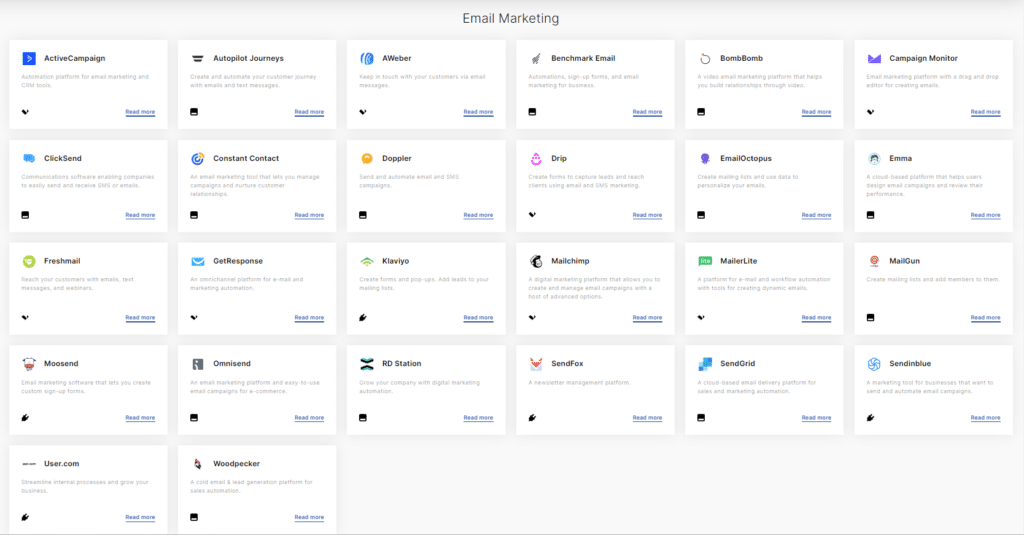Click the badge icon at bottom of Mailchimp card
Viewport: 1024px width, 535px height.
click(x=532, y=317)
